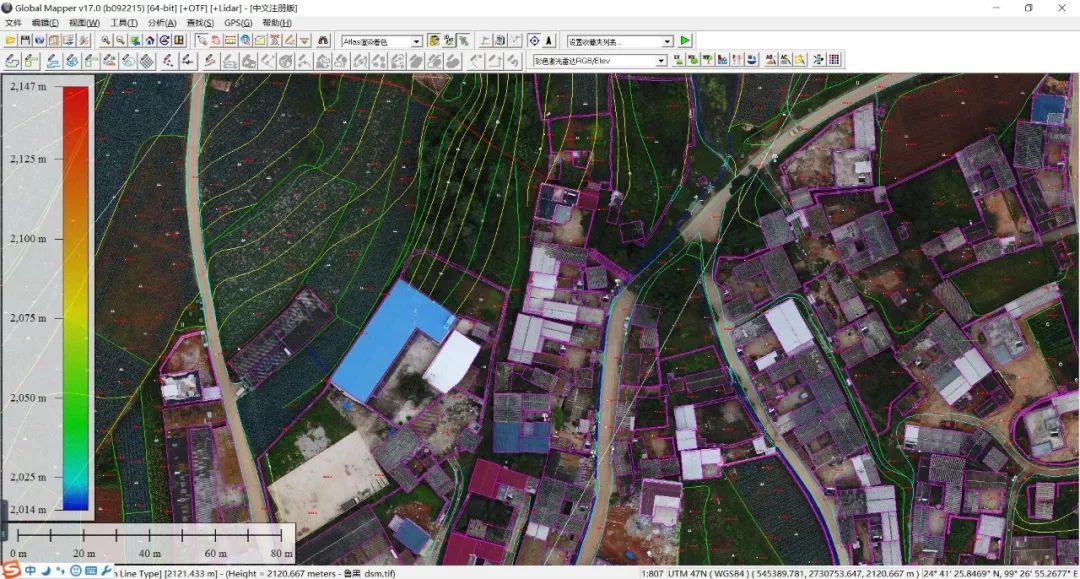Open the 帮助(H) help menu
This screenshot has width=1080, height=579.
pos(277,22)
